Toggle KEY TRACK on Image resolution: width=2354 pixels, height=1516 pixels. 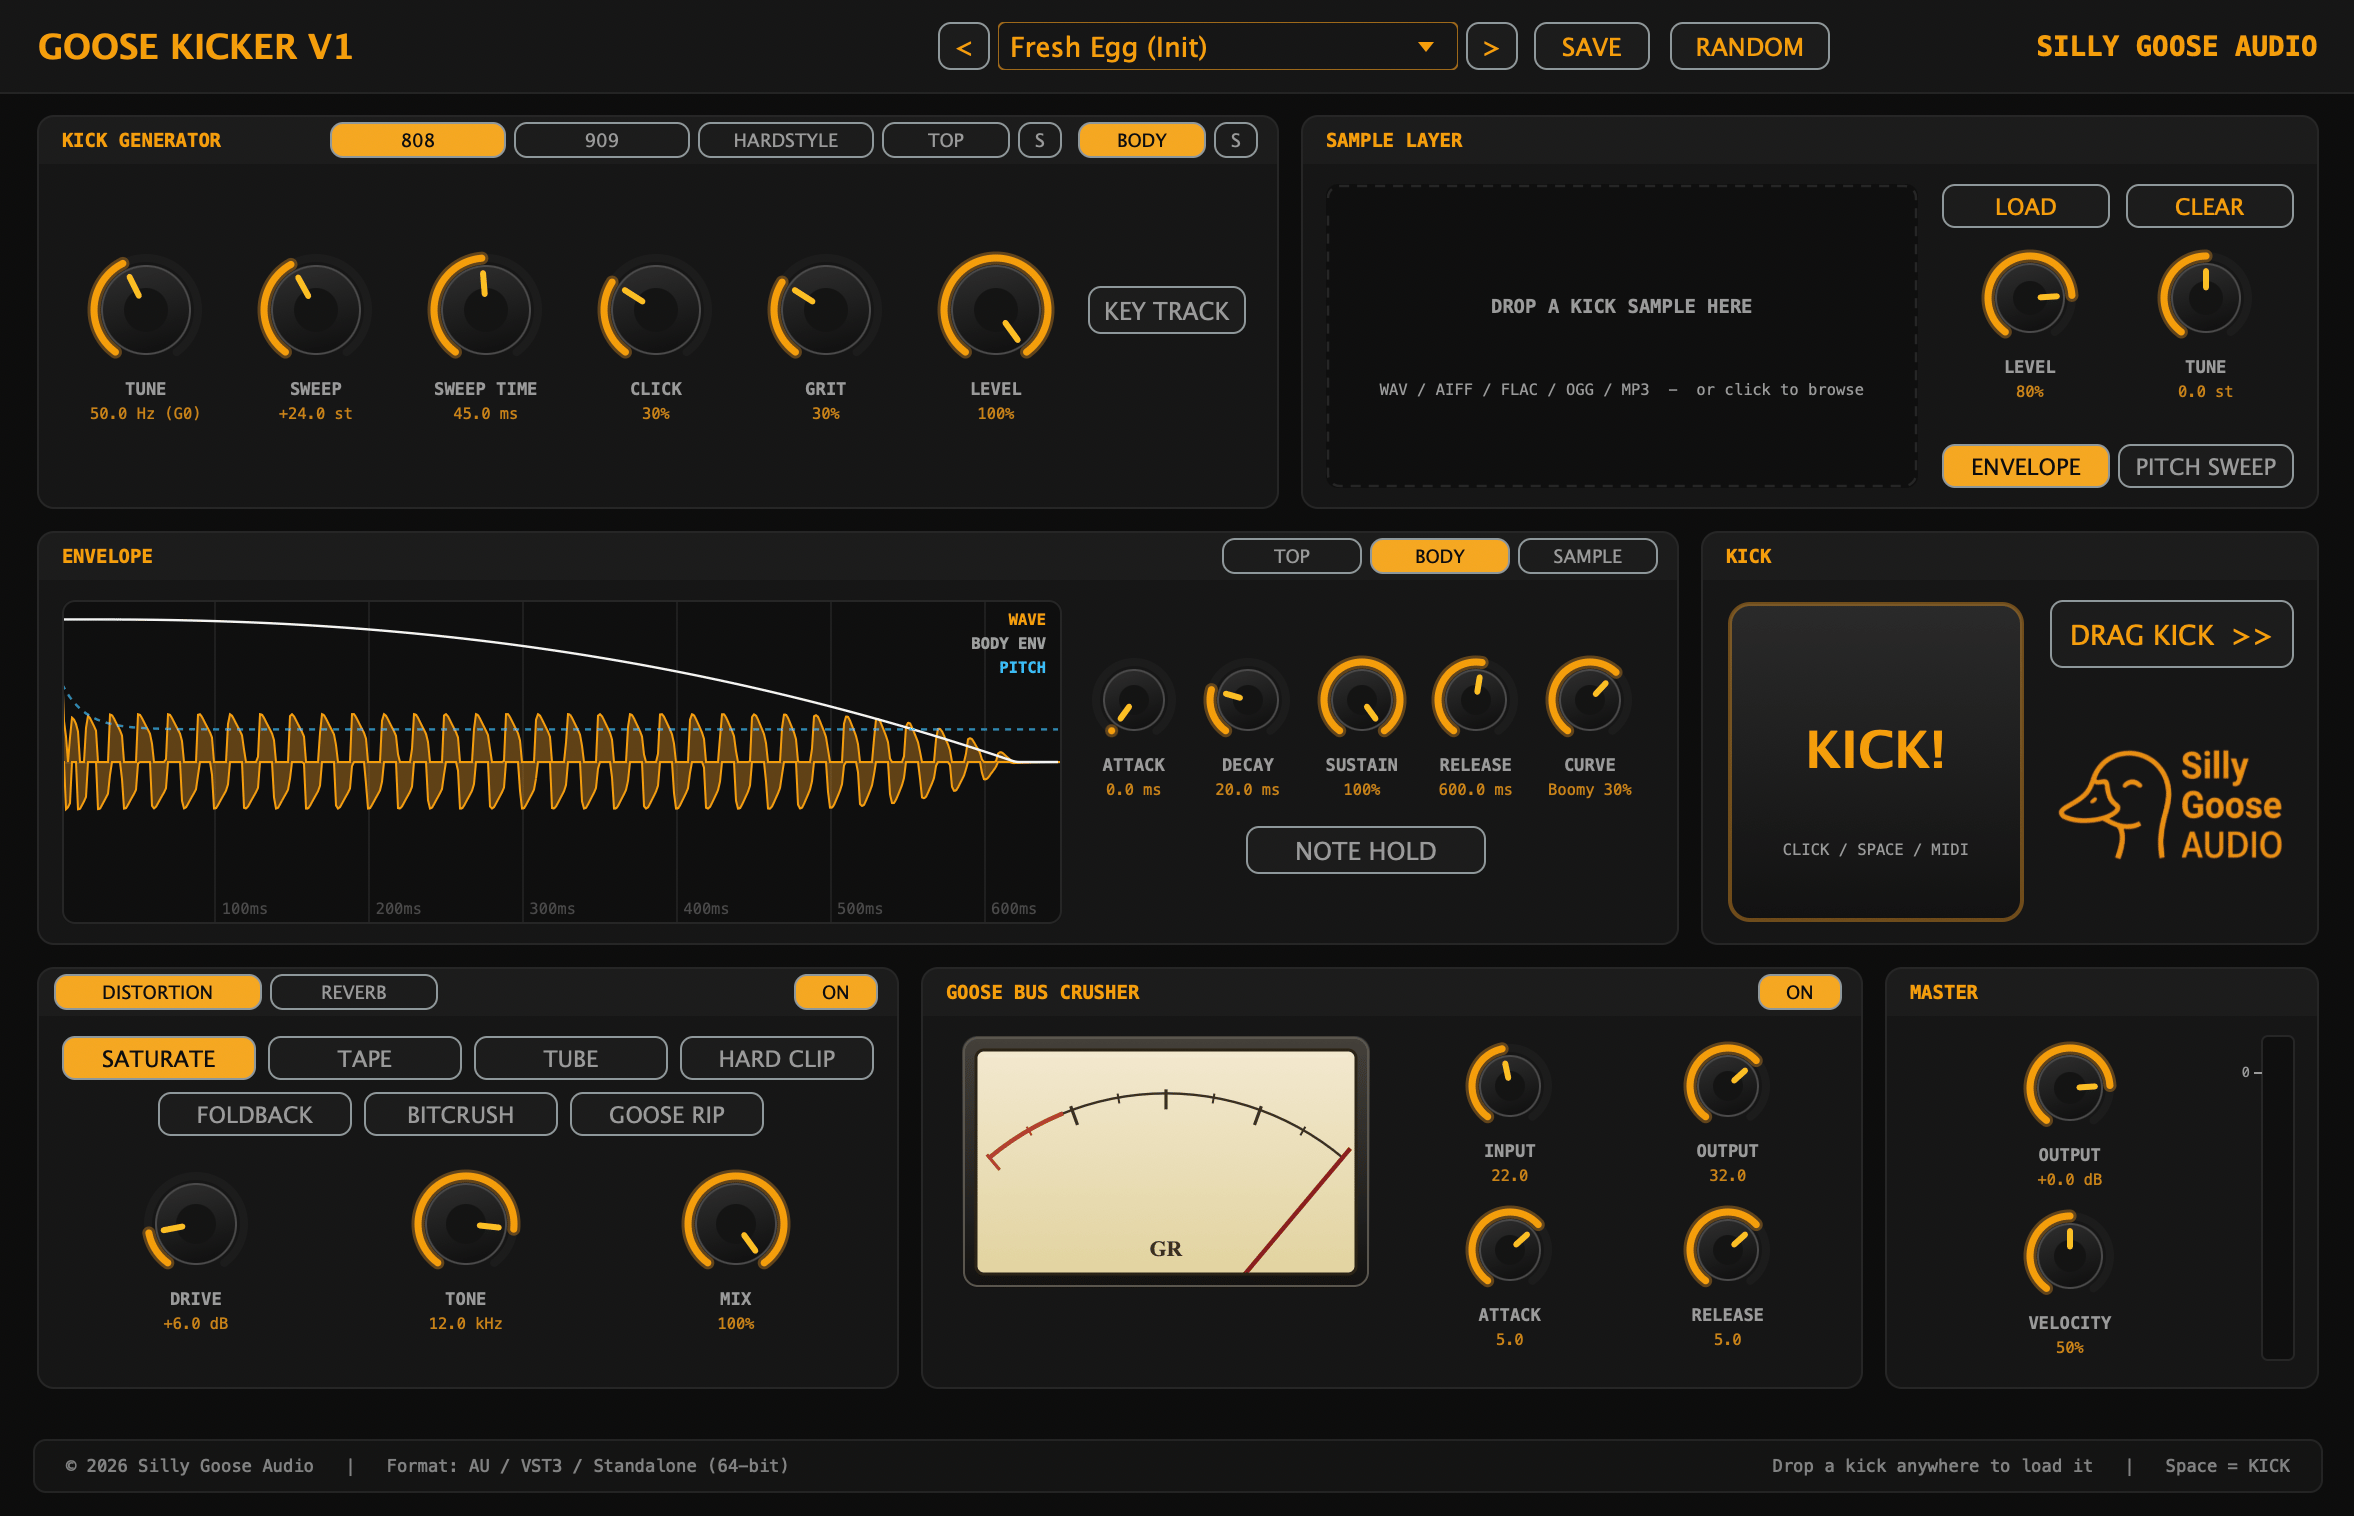pyautogui.click(x=1166, y=310)
